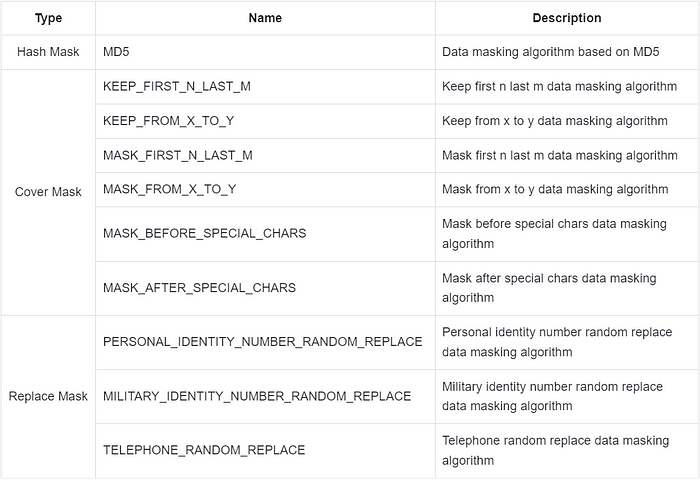Select PERSONAL_IDENTITY_NUMBER_RANDOM_REPLACE name

point(262,342)
